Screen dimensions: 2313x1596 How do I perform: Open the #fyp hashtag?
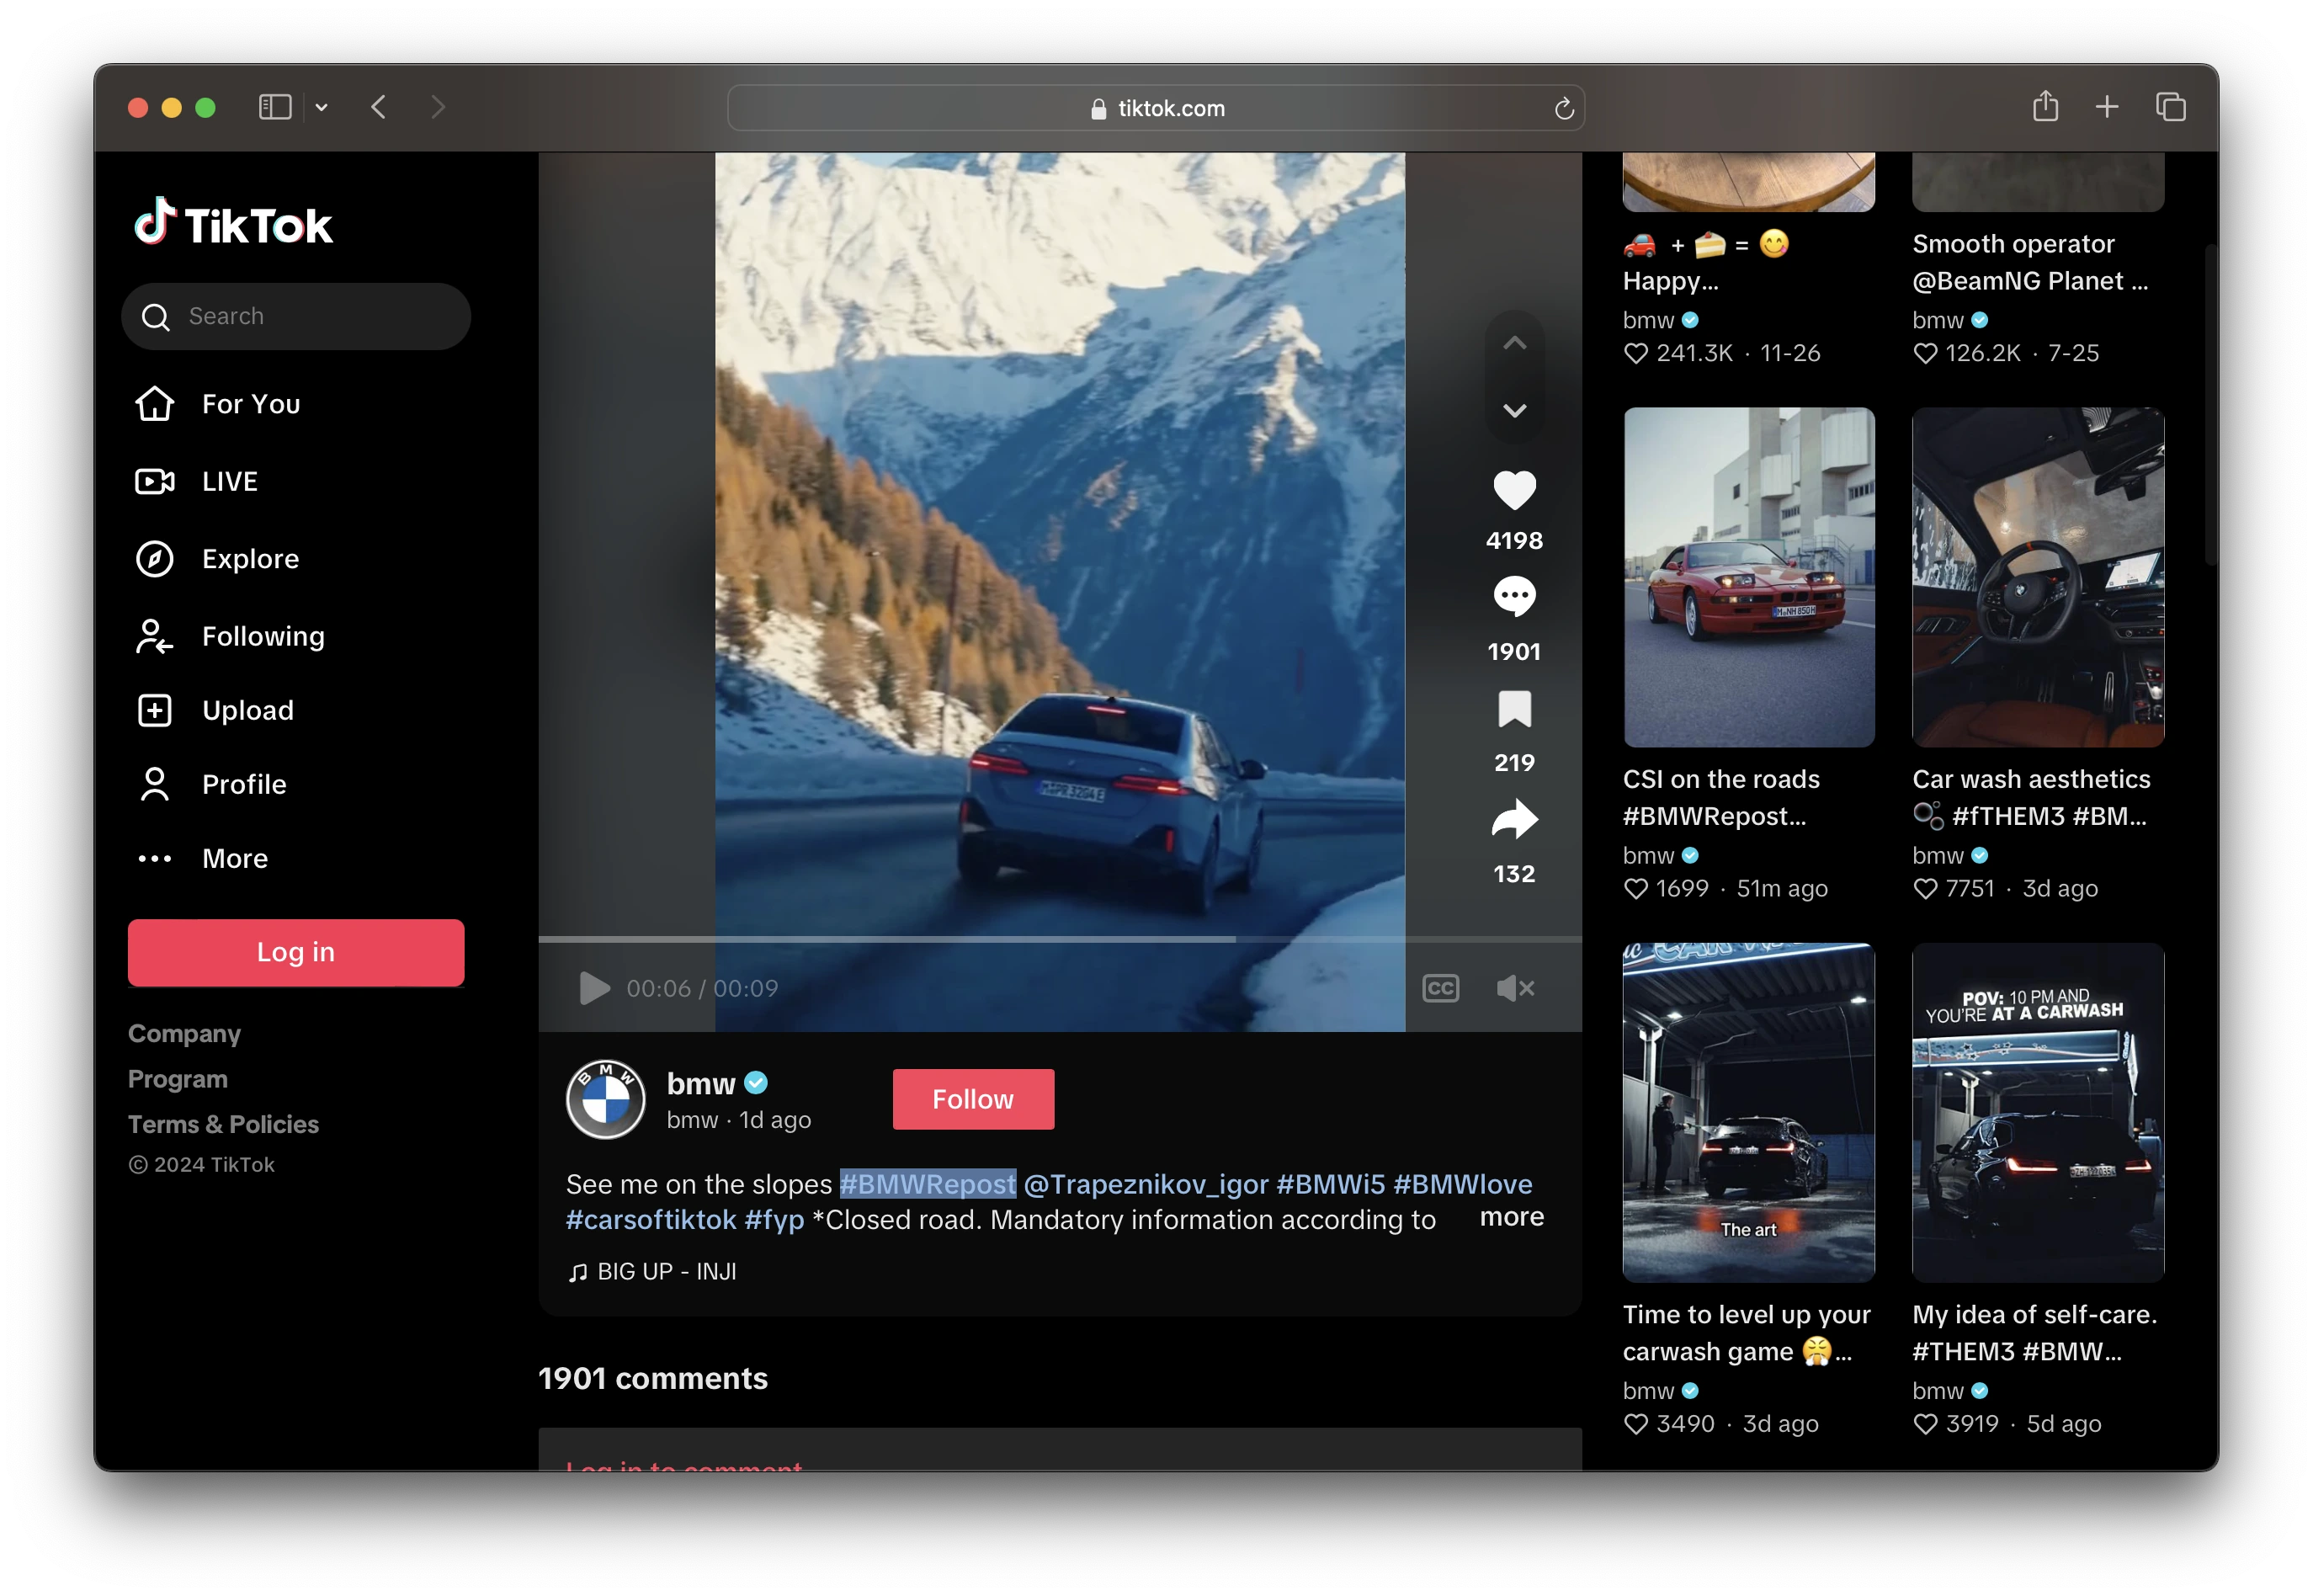(x=774, y=1220)
